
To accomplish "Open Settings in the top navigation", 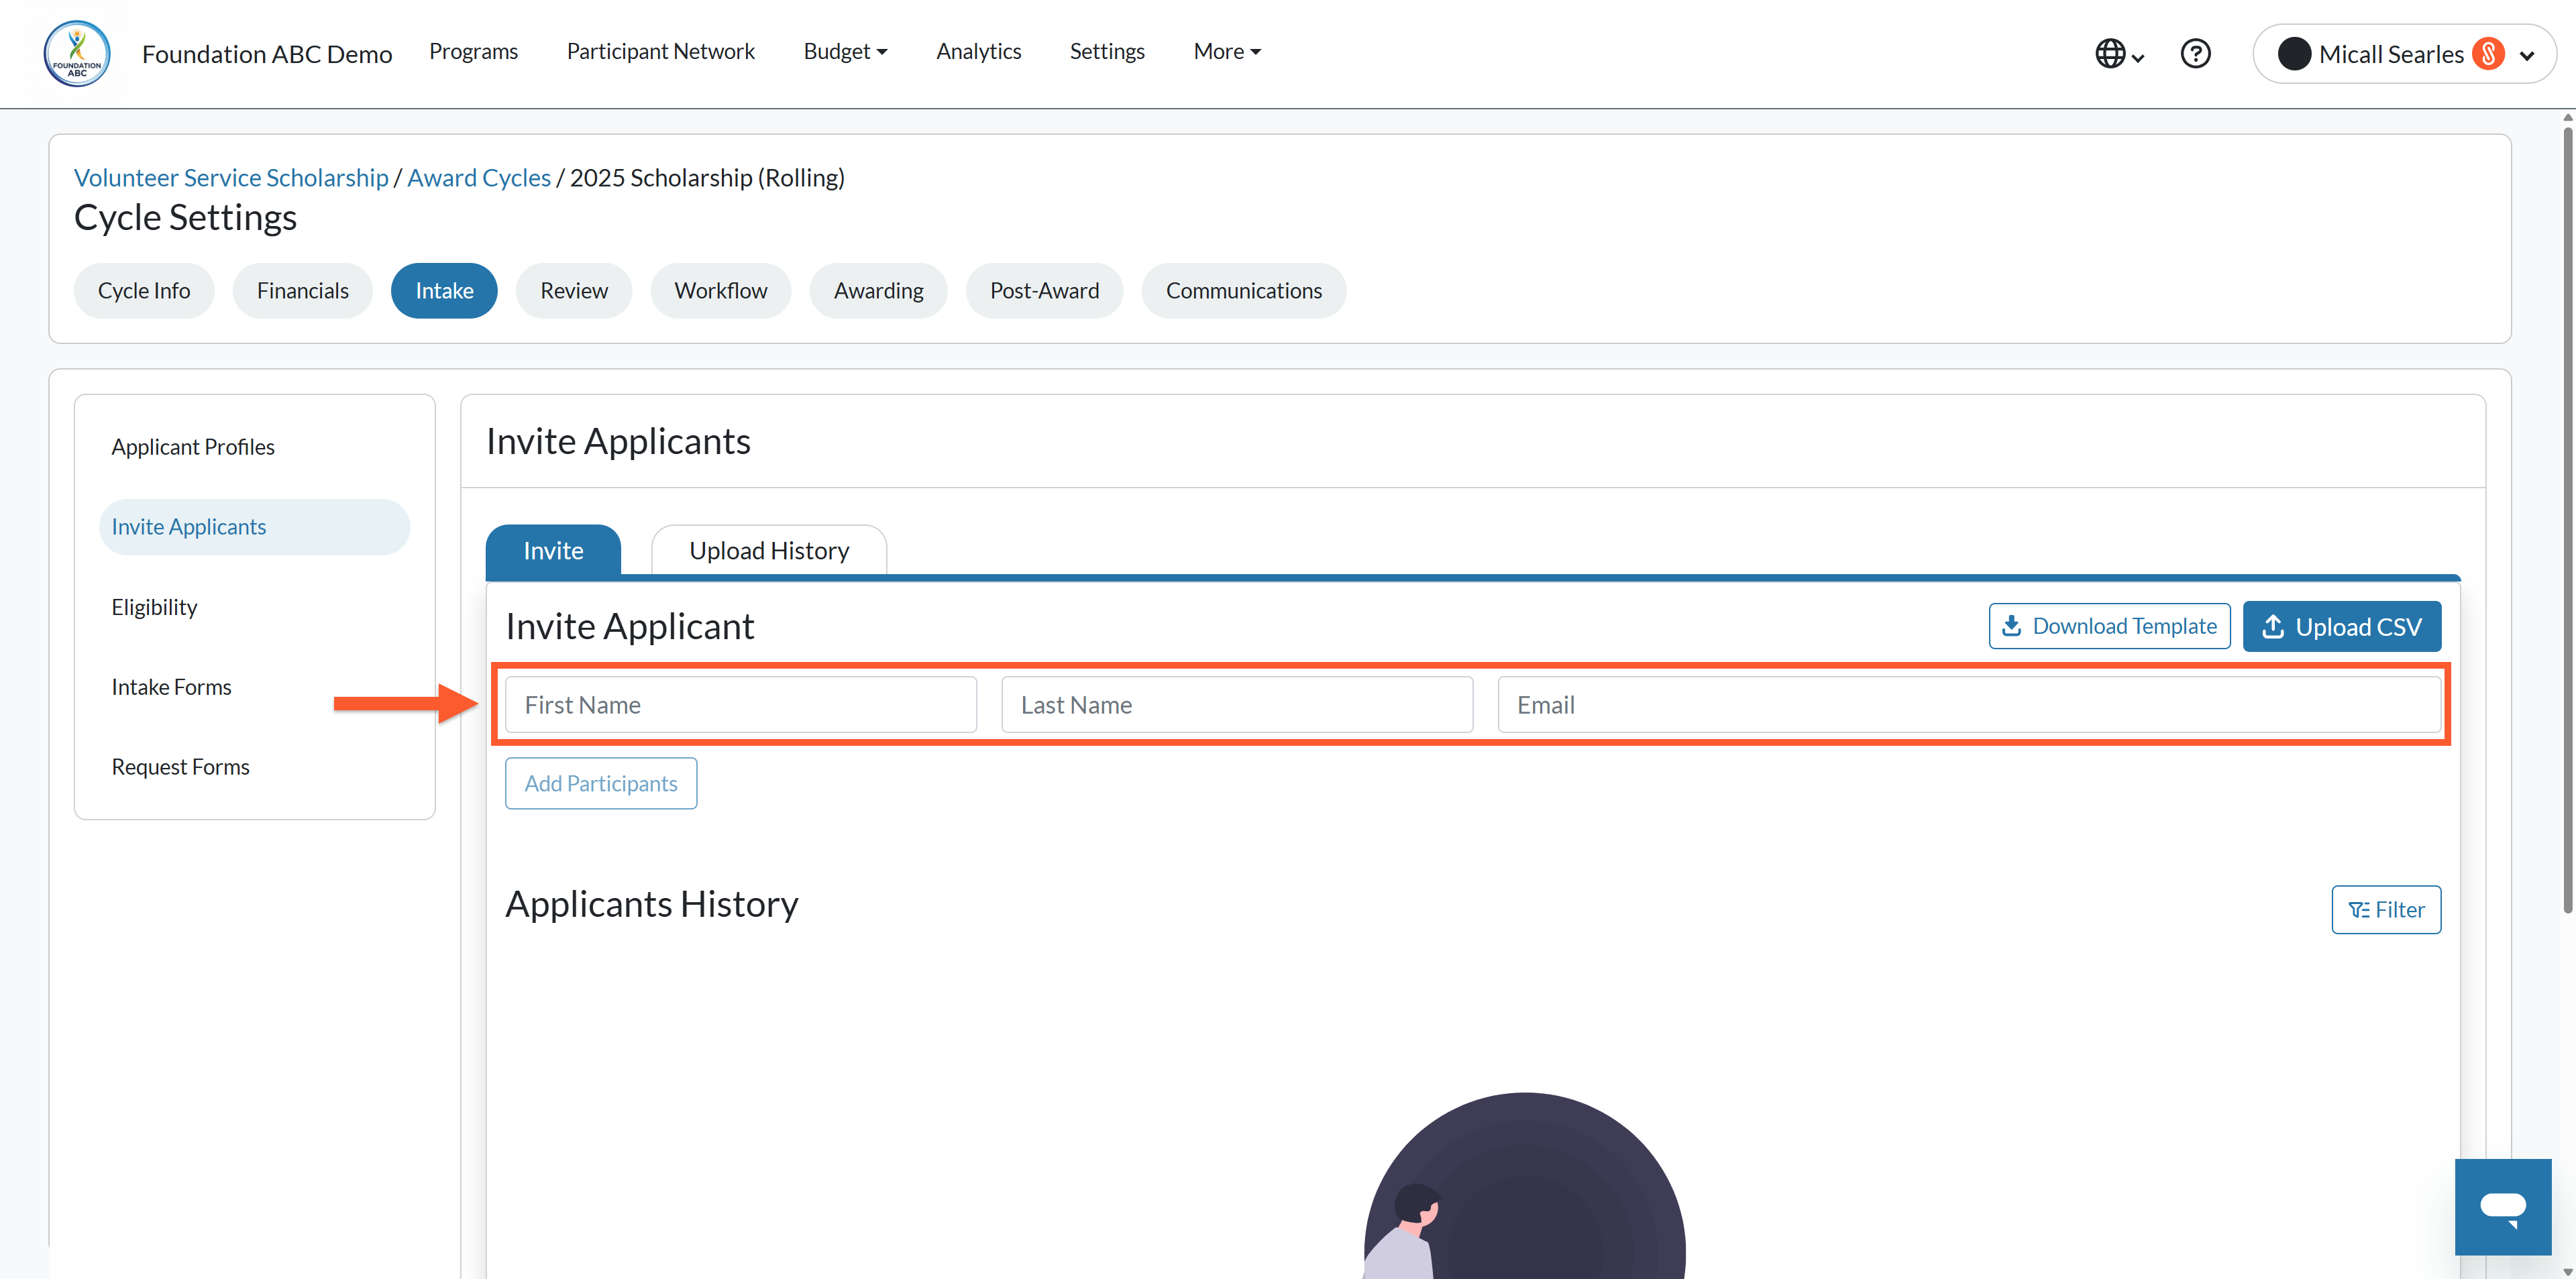I will 1107,51.
